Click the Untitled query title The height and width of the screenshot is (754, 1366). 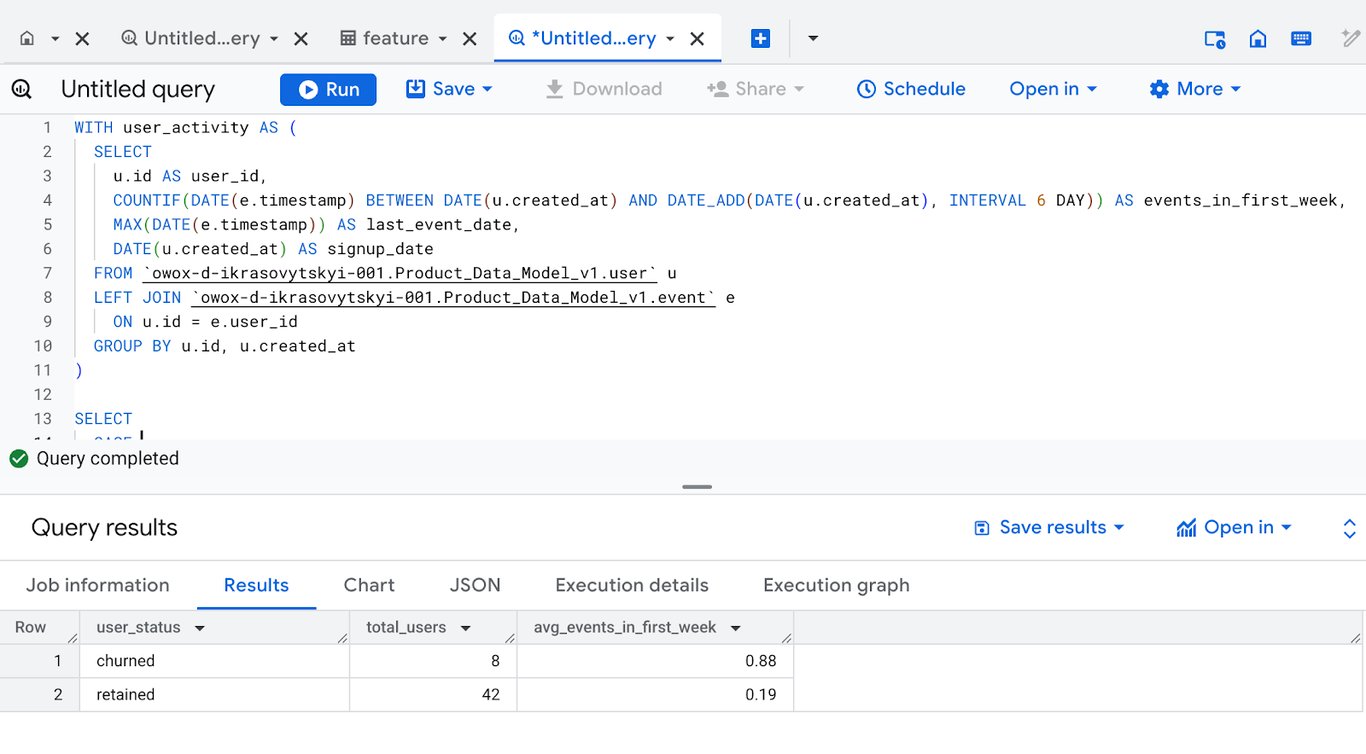coord(138,89)
